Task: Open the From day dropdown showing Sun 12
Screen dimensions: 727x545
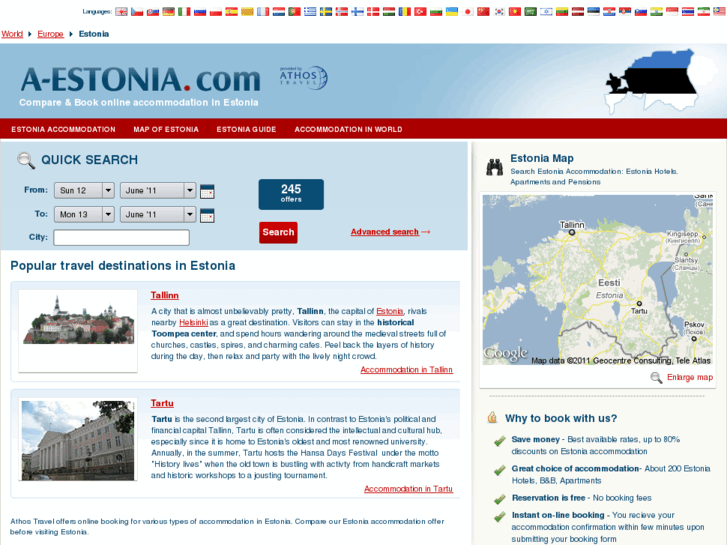Action: tap(84, 190)
